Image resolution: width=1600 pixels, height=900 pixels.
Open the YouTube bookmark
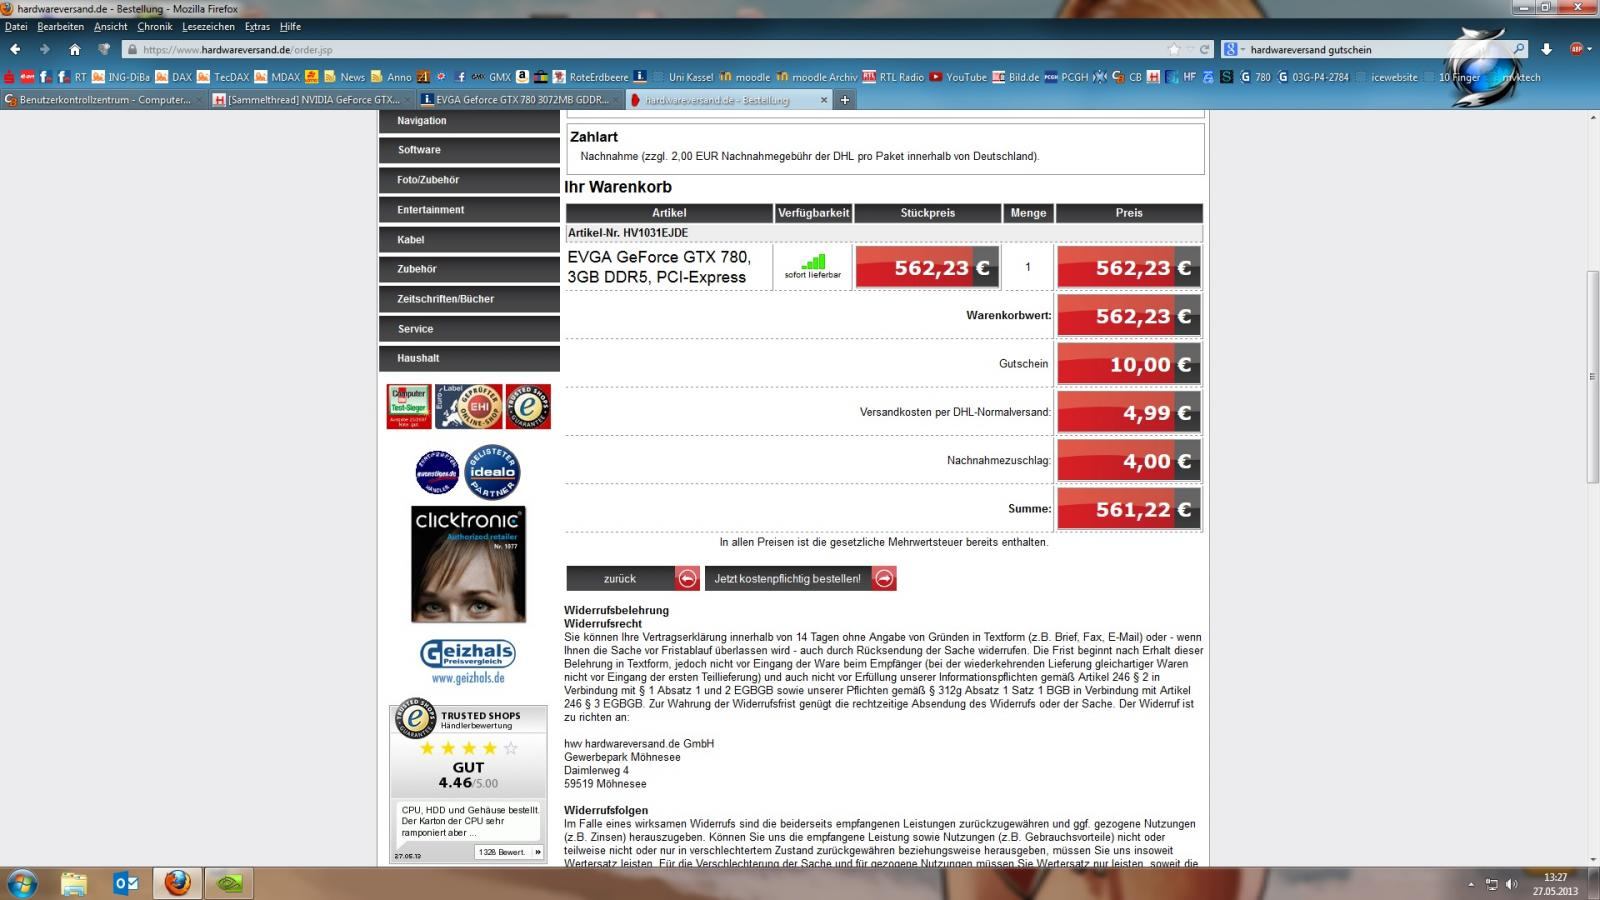pyautogui.click(x=957, y=77)
